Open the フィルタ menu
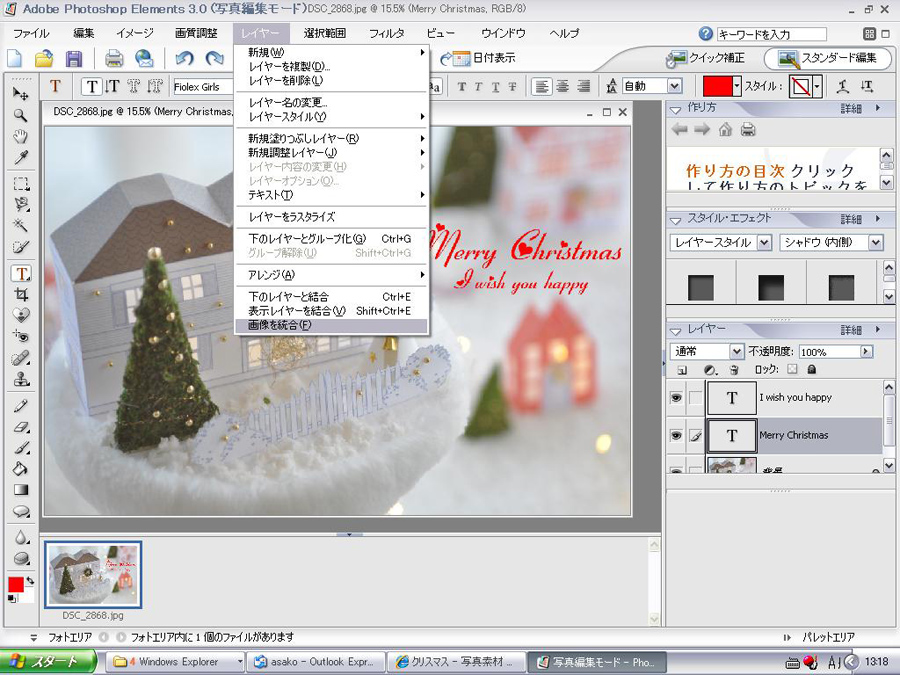Image resolution: width=900 pixels, height=675 pixels. [386, 33]
